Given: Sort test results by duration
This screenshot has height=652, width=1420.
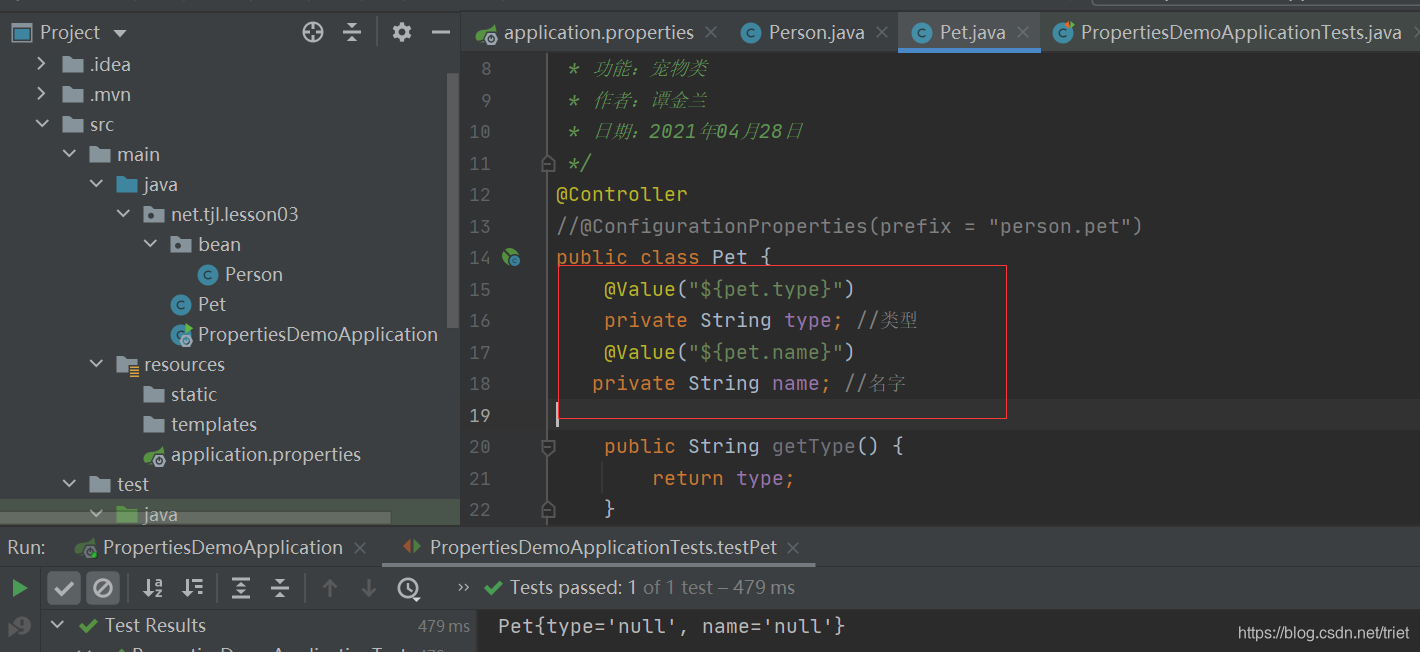Looking at the screenshot, I should tap(192, 588).
